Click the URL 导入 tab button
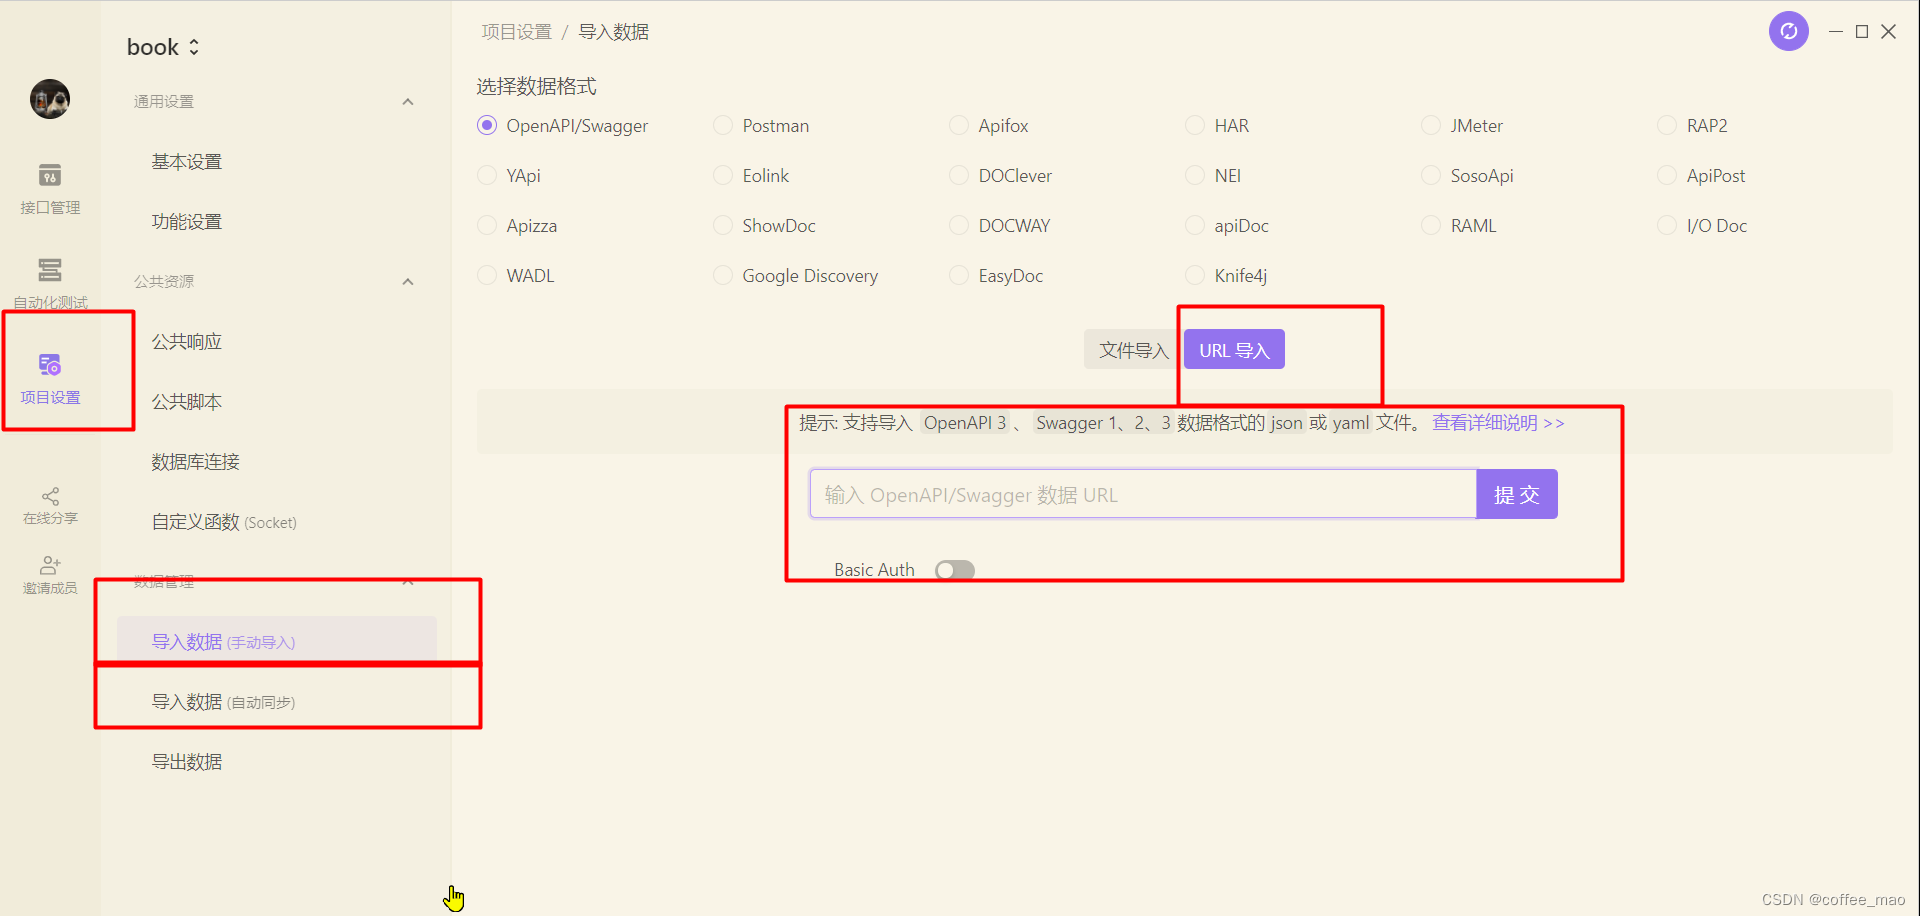 1233,349
